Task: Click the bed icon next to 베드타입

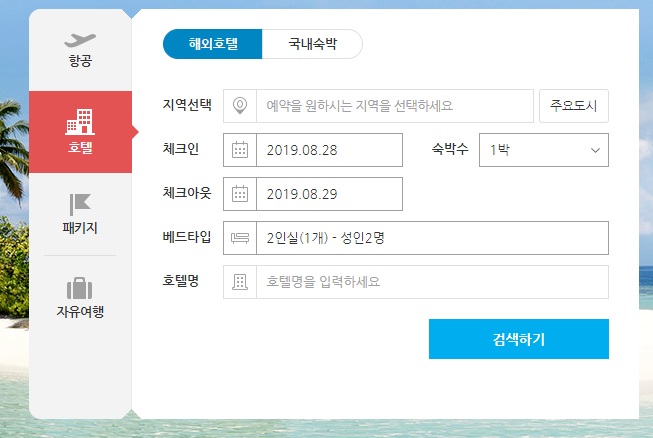Action: [240, 238]
